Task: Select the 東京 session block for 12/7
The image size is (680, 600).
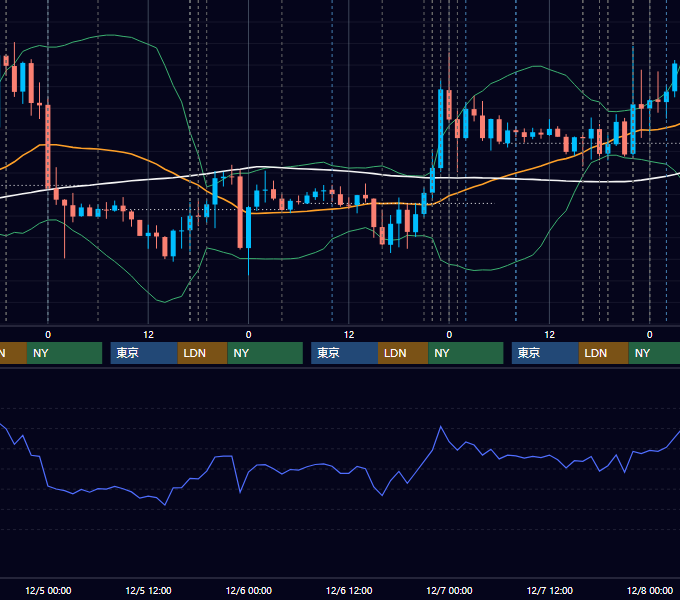Action: 545,353
